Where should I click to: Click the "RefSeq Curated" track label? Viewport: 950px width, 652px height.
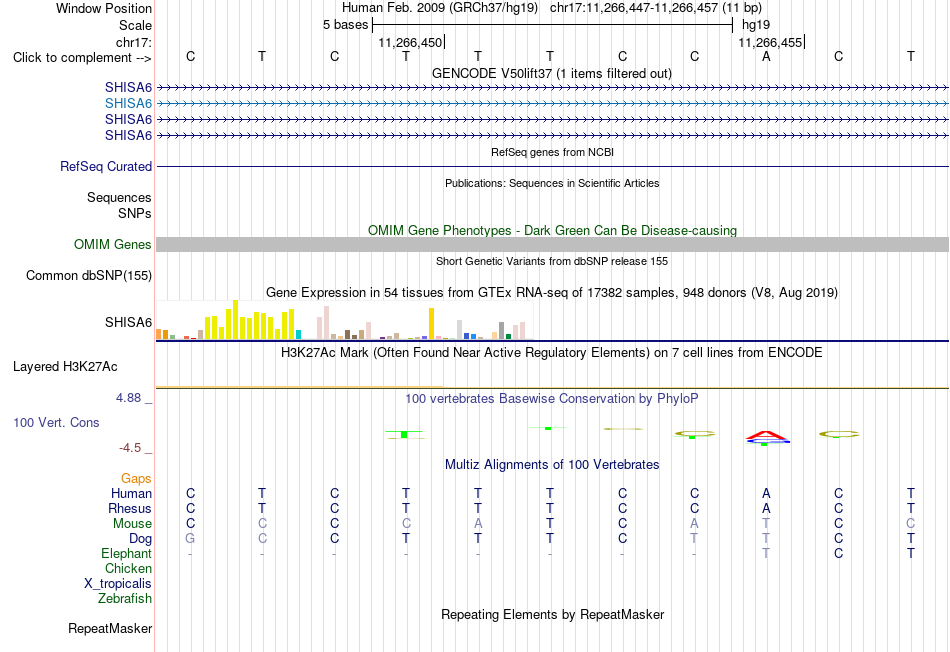click(x=105, y=166)
